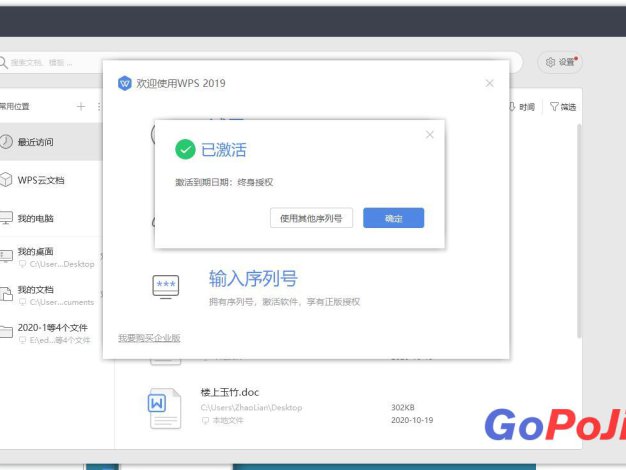Click the serial number monitor icon

166,287
